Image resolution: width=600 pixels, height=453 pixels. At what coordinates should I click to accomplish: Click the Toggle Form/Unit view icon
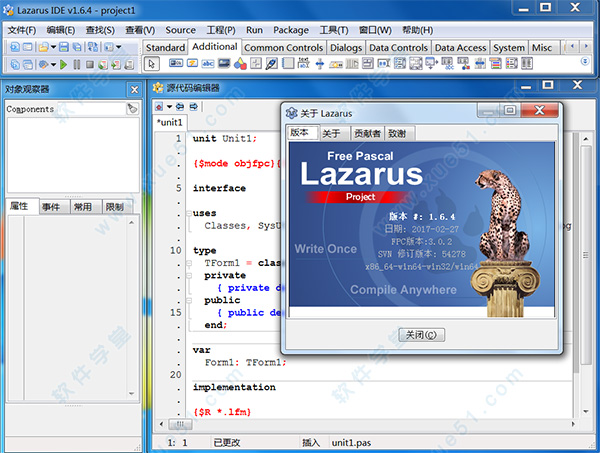click(93, 47)
